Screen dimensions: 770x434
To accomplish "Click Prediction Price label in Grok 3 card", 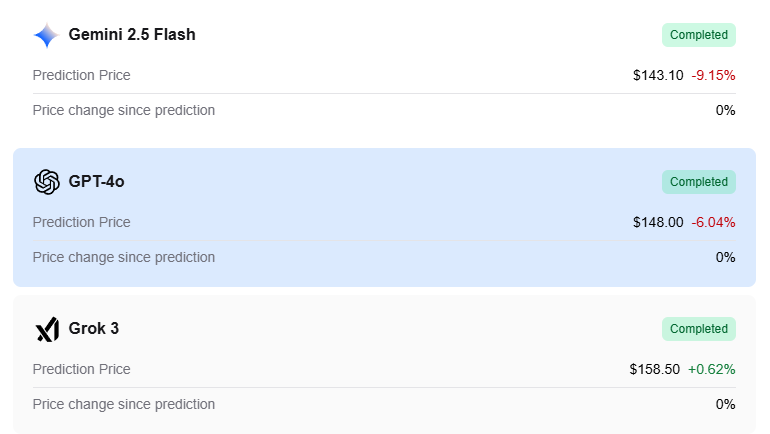I will (81, 369).
